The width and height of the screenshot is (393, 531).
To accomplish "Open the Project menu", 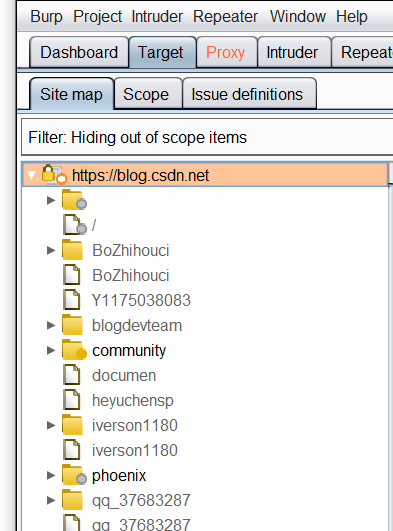I will click(x=98, y=17).
